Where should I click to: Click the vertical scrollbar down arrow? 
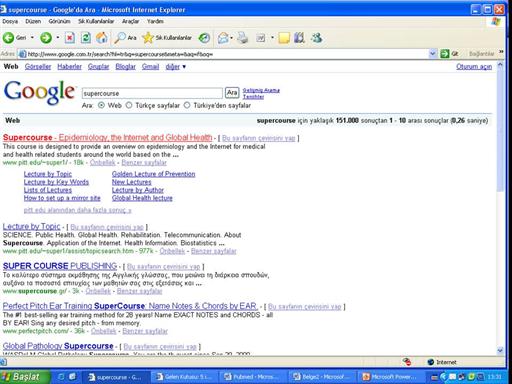(x=500, y=350)
